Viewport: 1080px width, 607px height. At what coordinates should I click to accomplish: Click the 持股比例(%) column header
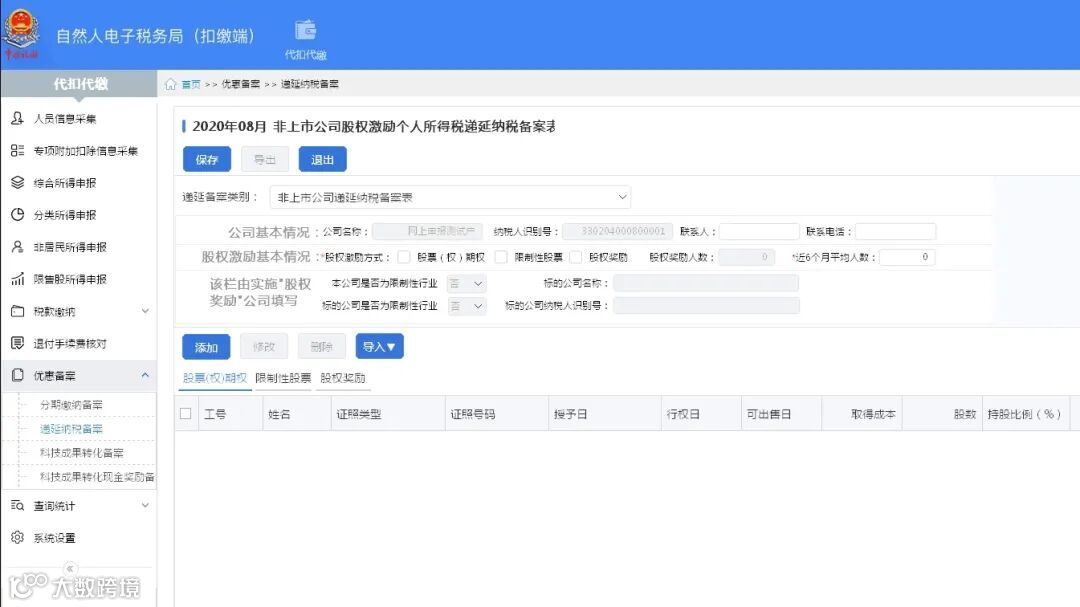coord(1024,414)
